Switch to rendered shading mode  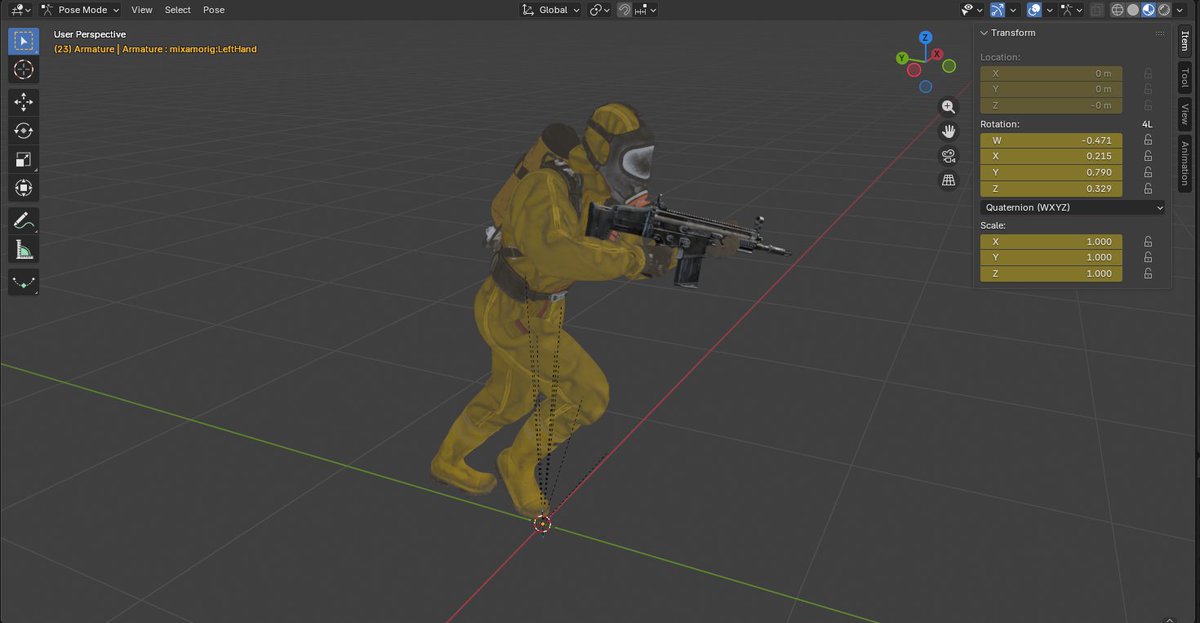(1164, 10)
